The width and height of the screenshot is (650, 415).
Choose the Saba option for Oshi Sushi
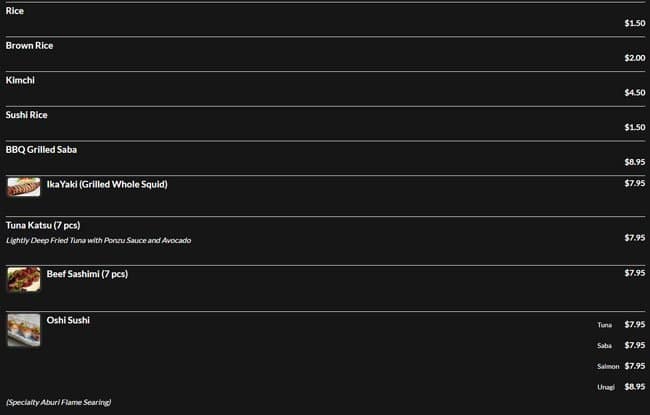(605, 346)
